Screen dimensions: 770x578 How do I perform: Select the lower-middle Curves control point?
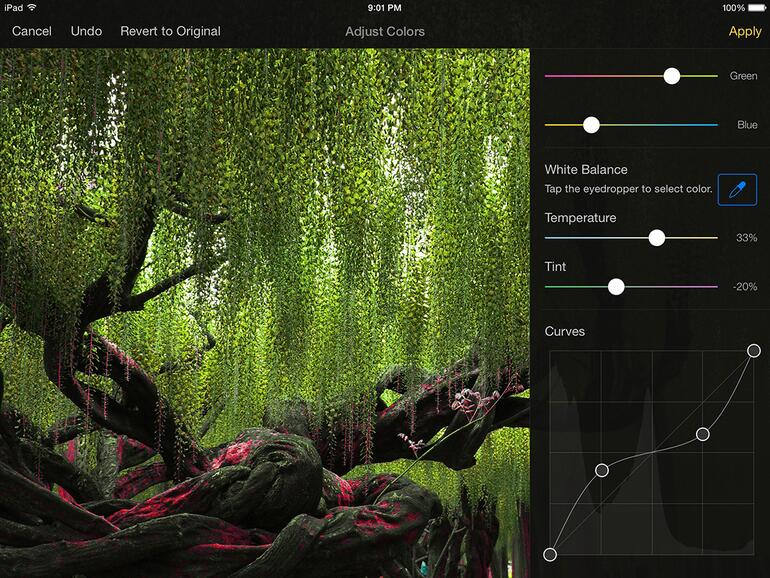[602, 470]
